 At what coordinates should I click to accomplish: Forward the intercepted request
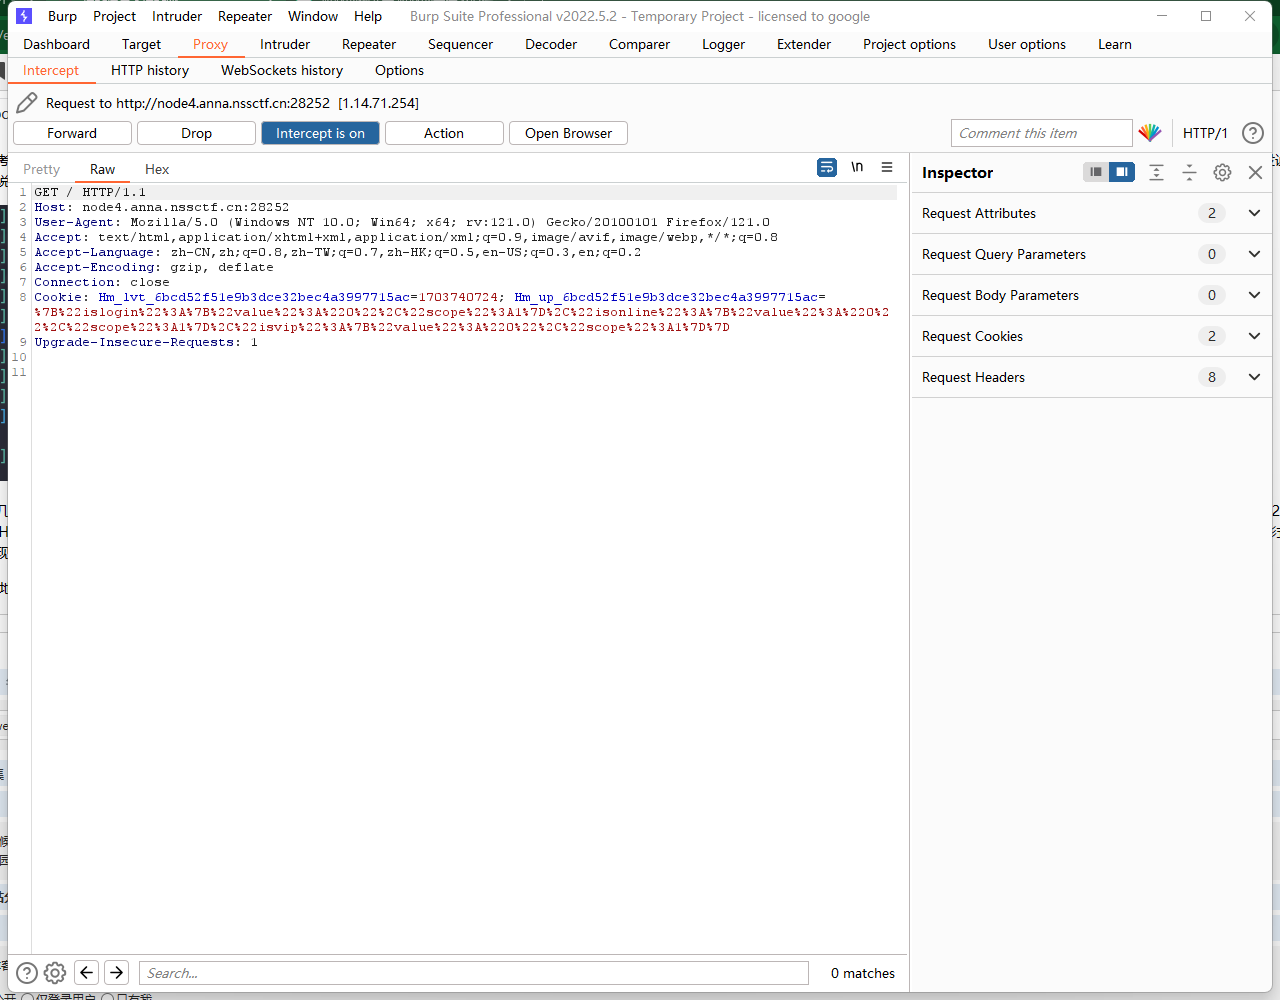72,133
